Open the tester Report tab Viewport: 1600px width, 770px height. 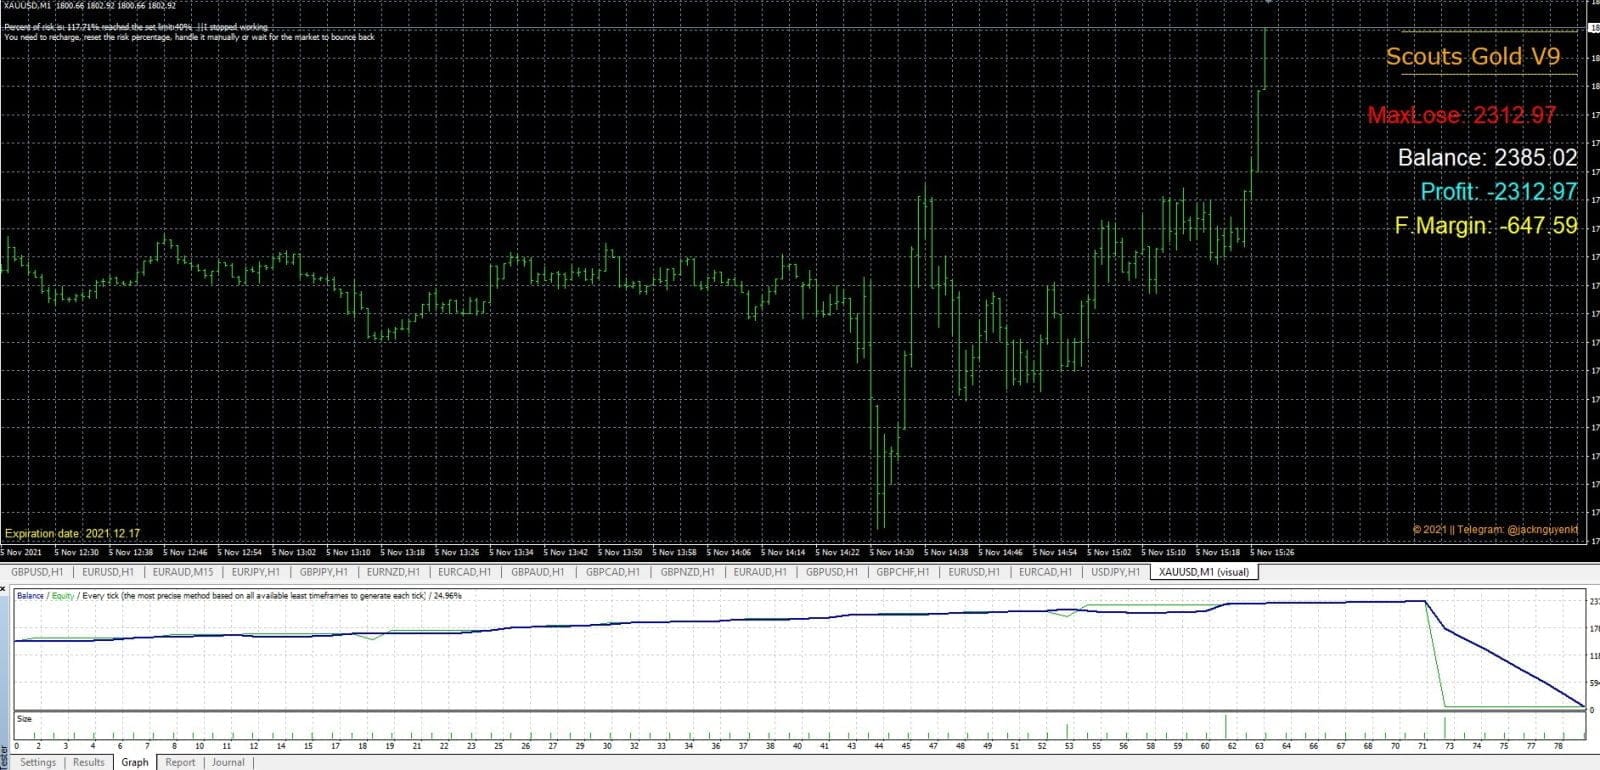click(180, 762)
